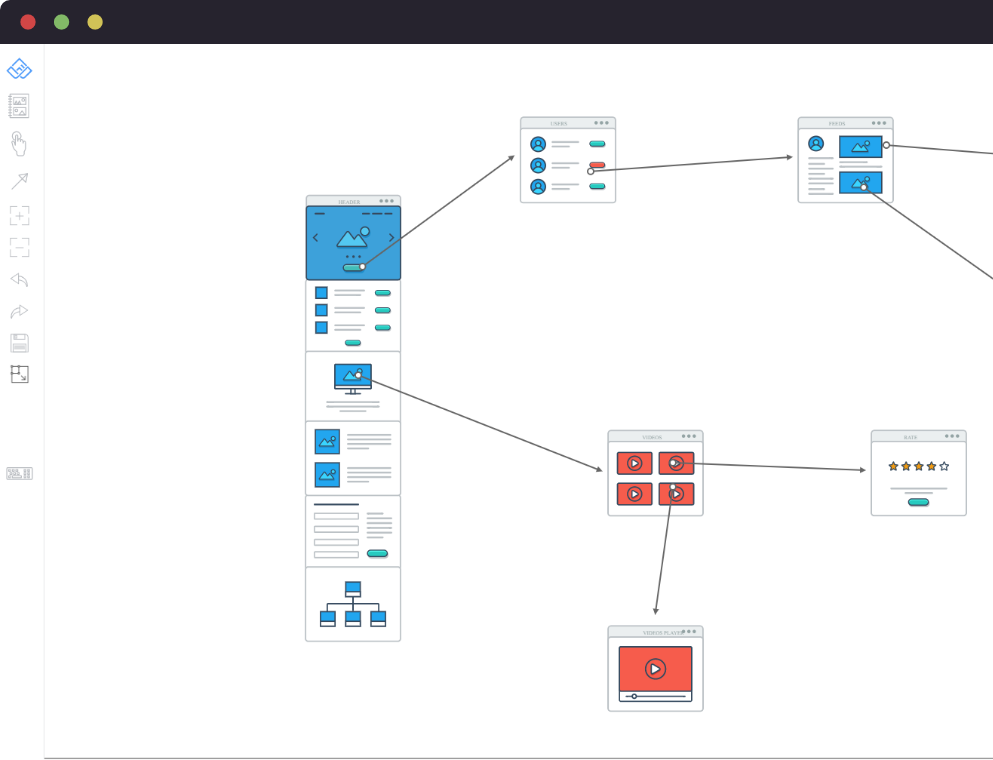993x760 pixels.
Task: Open the image library notebook icon
Action: pyautogui.click(x=19, y=106)
